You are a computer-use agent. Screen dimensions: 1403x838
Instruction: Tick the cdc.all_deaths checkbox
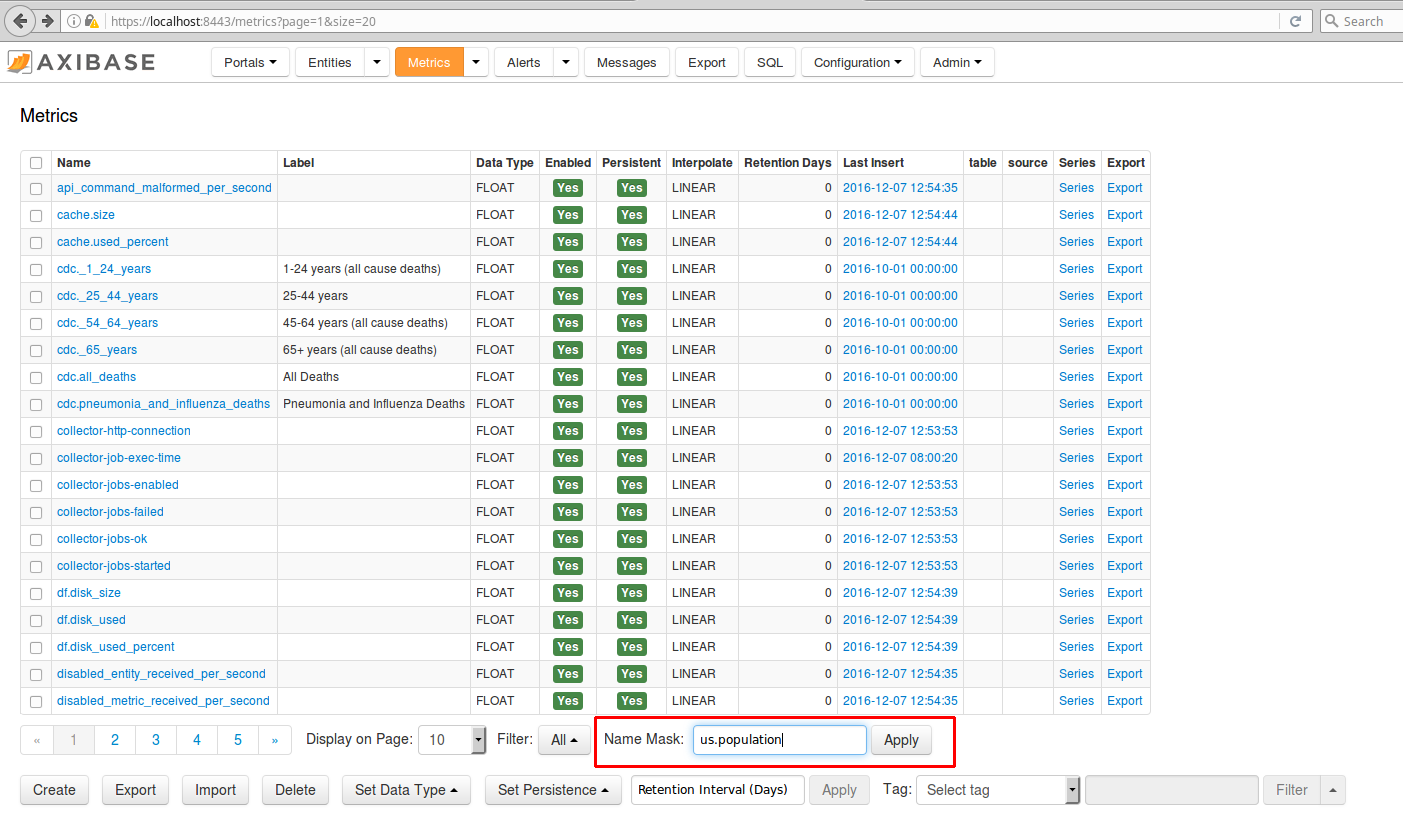tap(36, 377)
